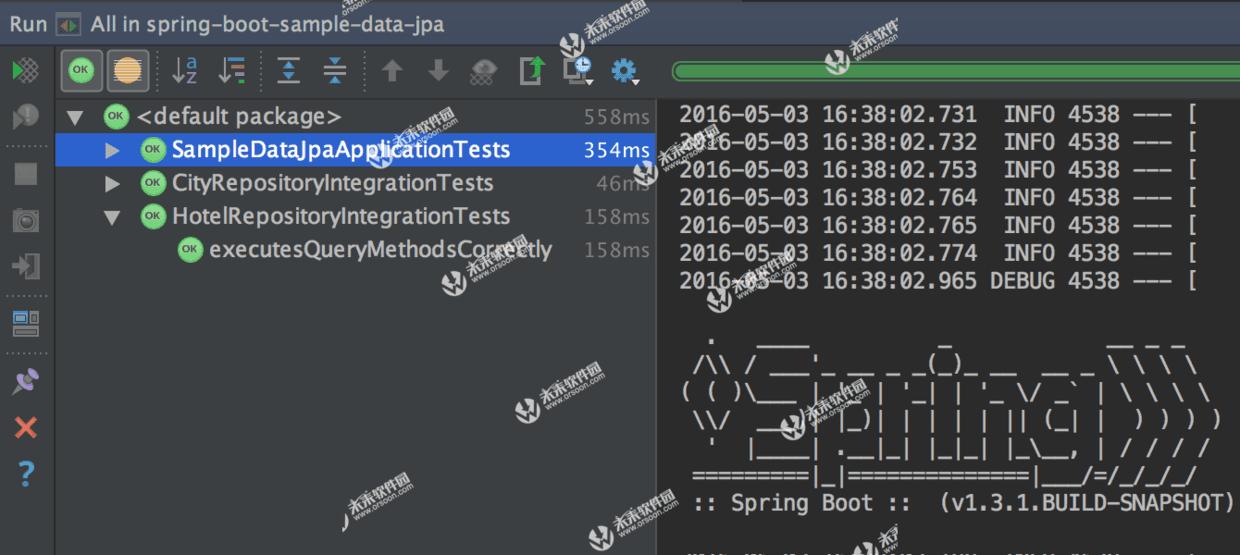The height and width of the screenshot is (555, 1240).
Task: Toggle the show ignored tests orange button
Action: pyautogui.click(x=127, y=71)
